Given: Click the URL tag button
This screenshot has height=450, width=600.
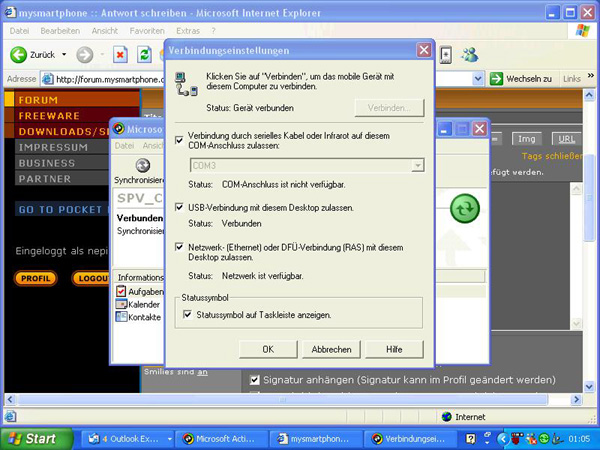Looking at the screenshot, I should (x=566, y=139).
